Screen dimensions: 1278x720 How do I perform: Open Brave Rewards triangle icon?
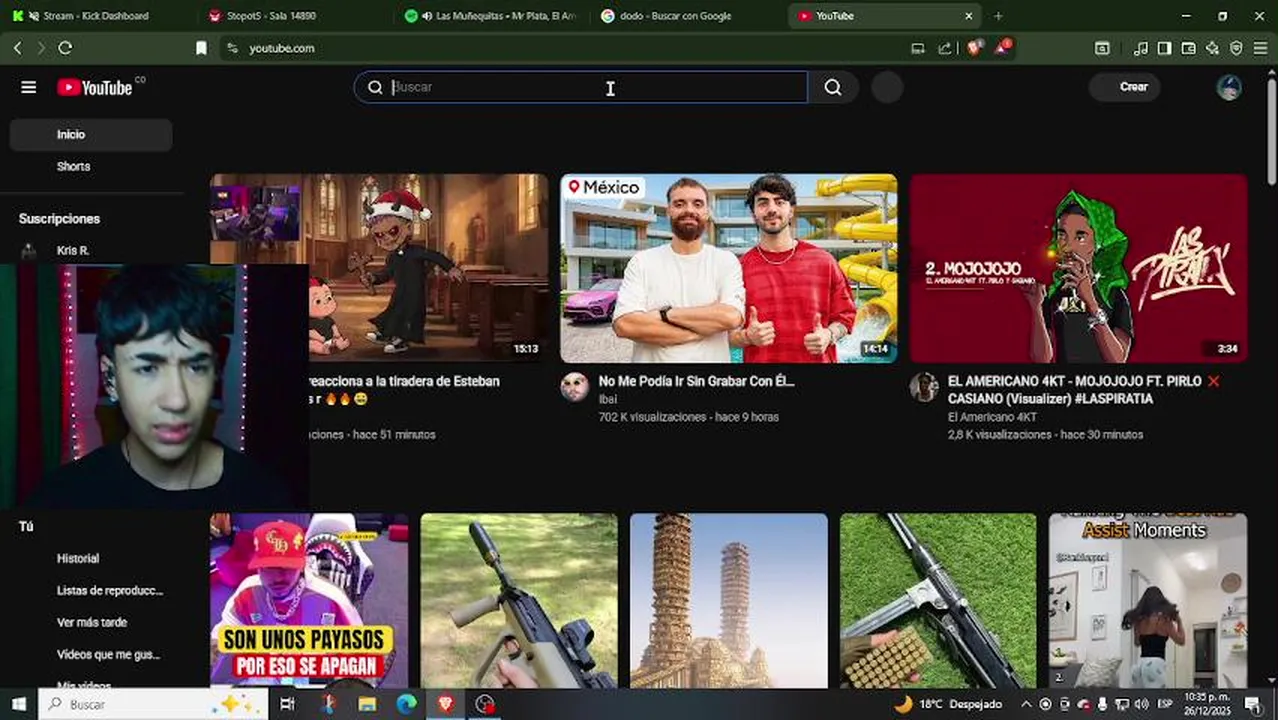click(1002, 48)
